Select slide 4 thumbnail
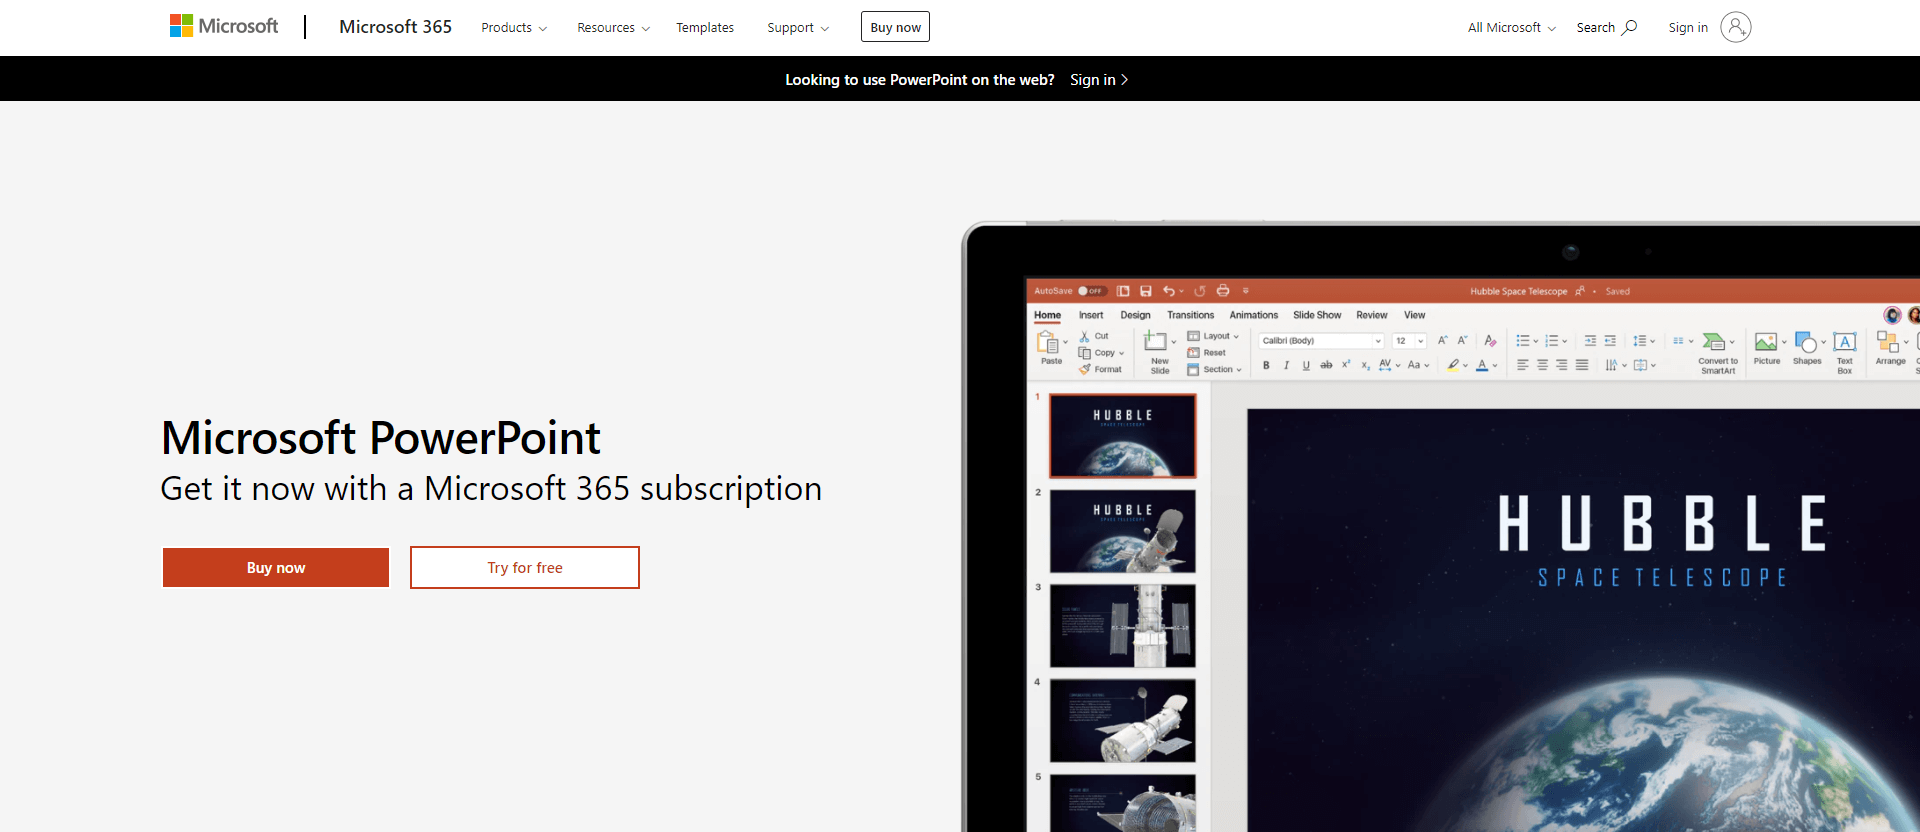Screen dimensions: 1920x832 (x=1122, y=721)
